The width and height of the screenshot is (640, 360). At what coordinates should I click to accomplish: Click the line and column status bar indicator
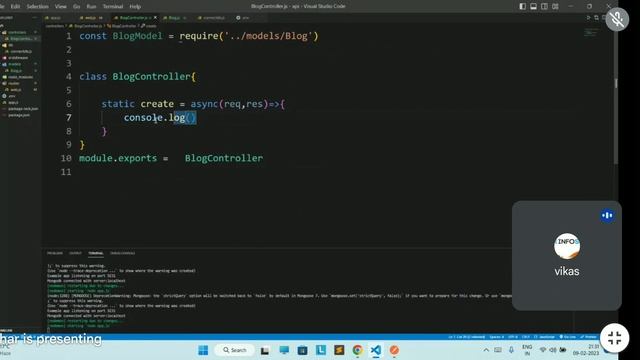click(x=467, y=337)
